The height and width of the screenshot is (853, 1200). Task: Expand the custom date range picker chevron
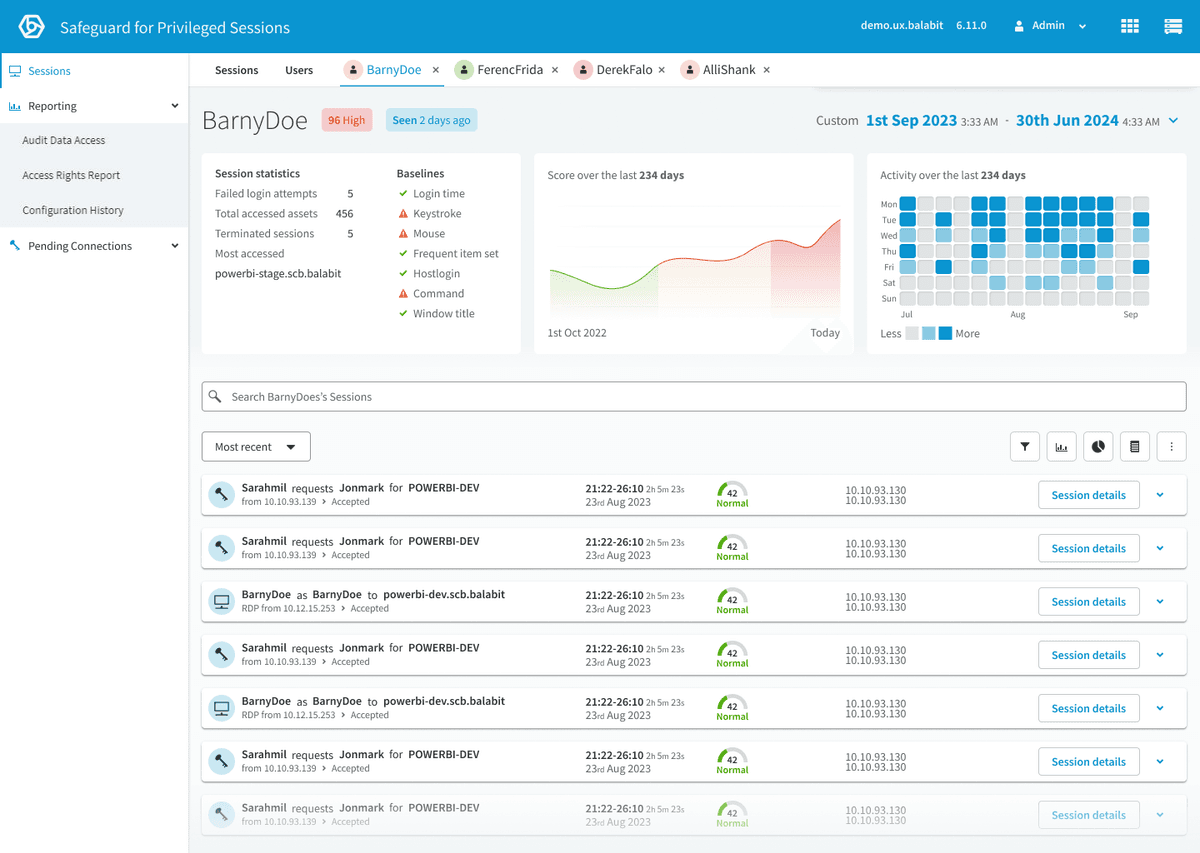point(1173,120)
